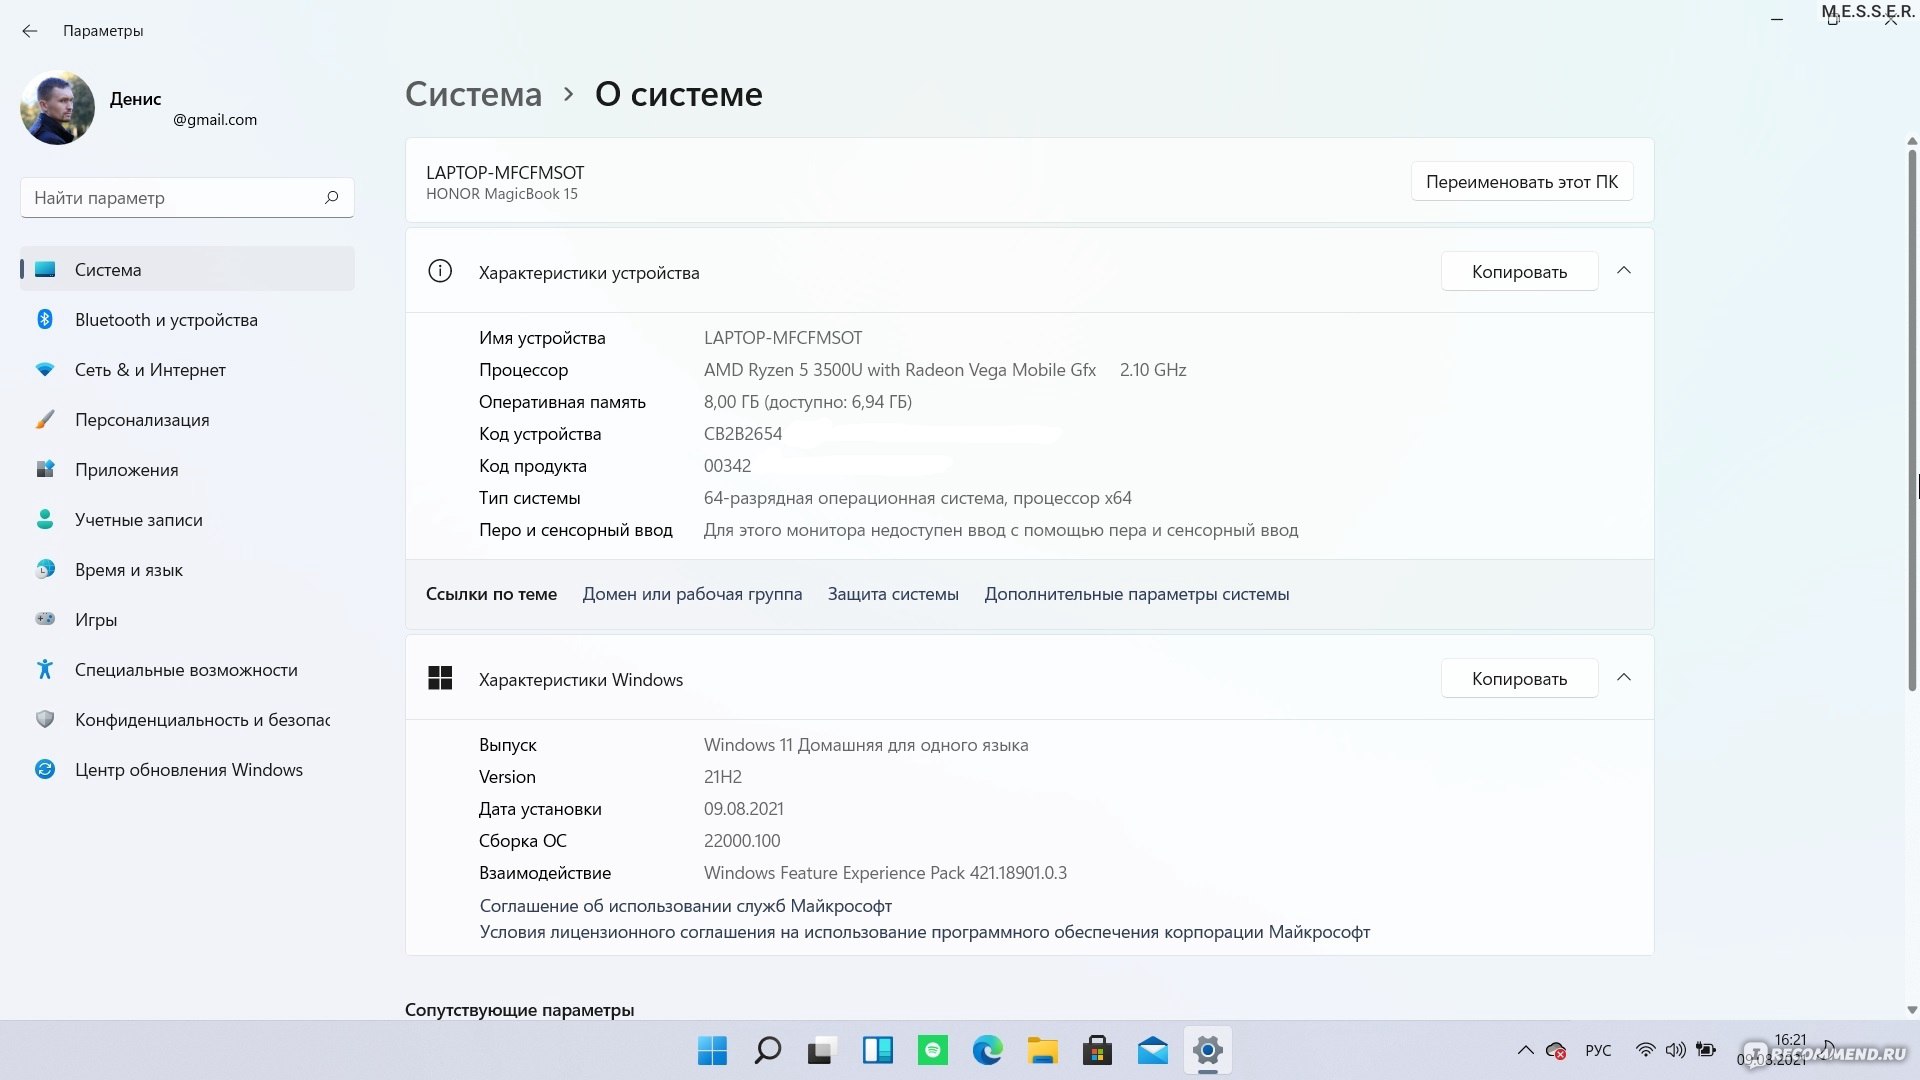
Task: Click the gamepad icon for Игры
Action: [45, 619]
